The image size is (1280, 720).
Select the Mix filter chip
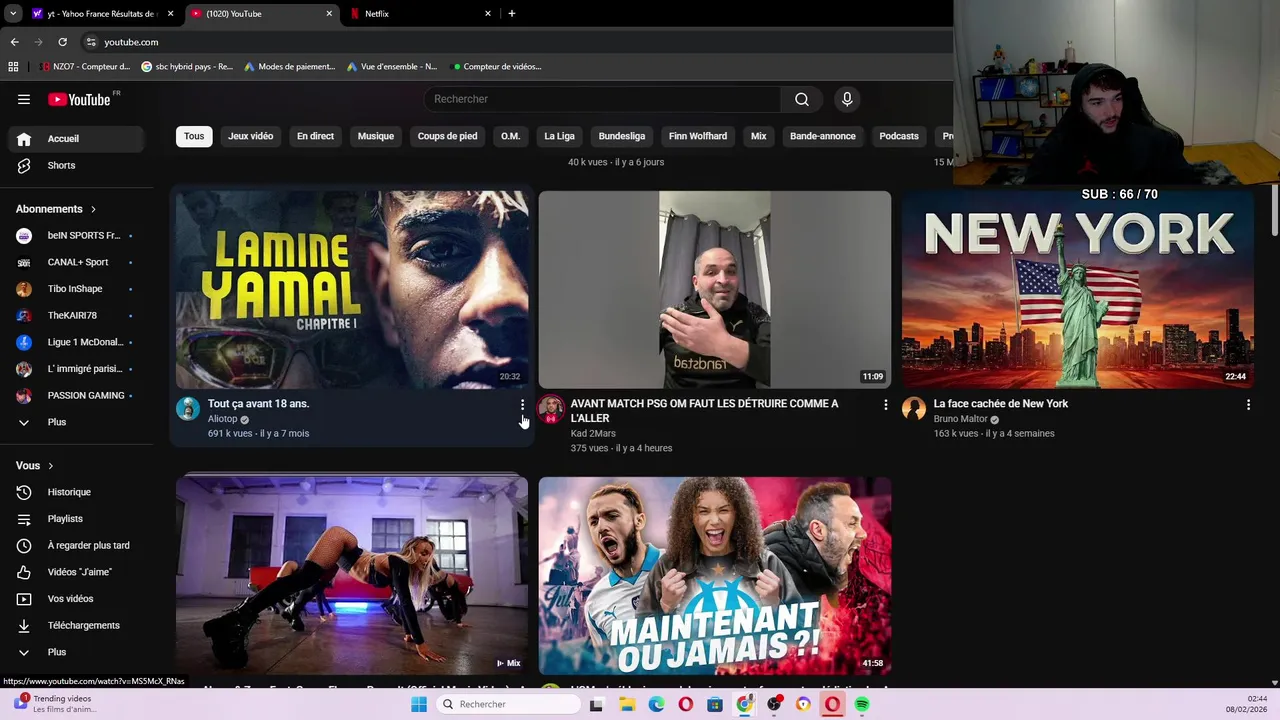click(759, 136)
